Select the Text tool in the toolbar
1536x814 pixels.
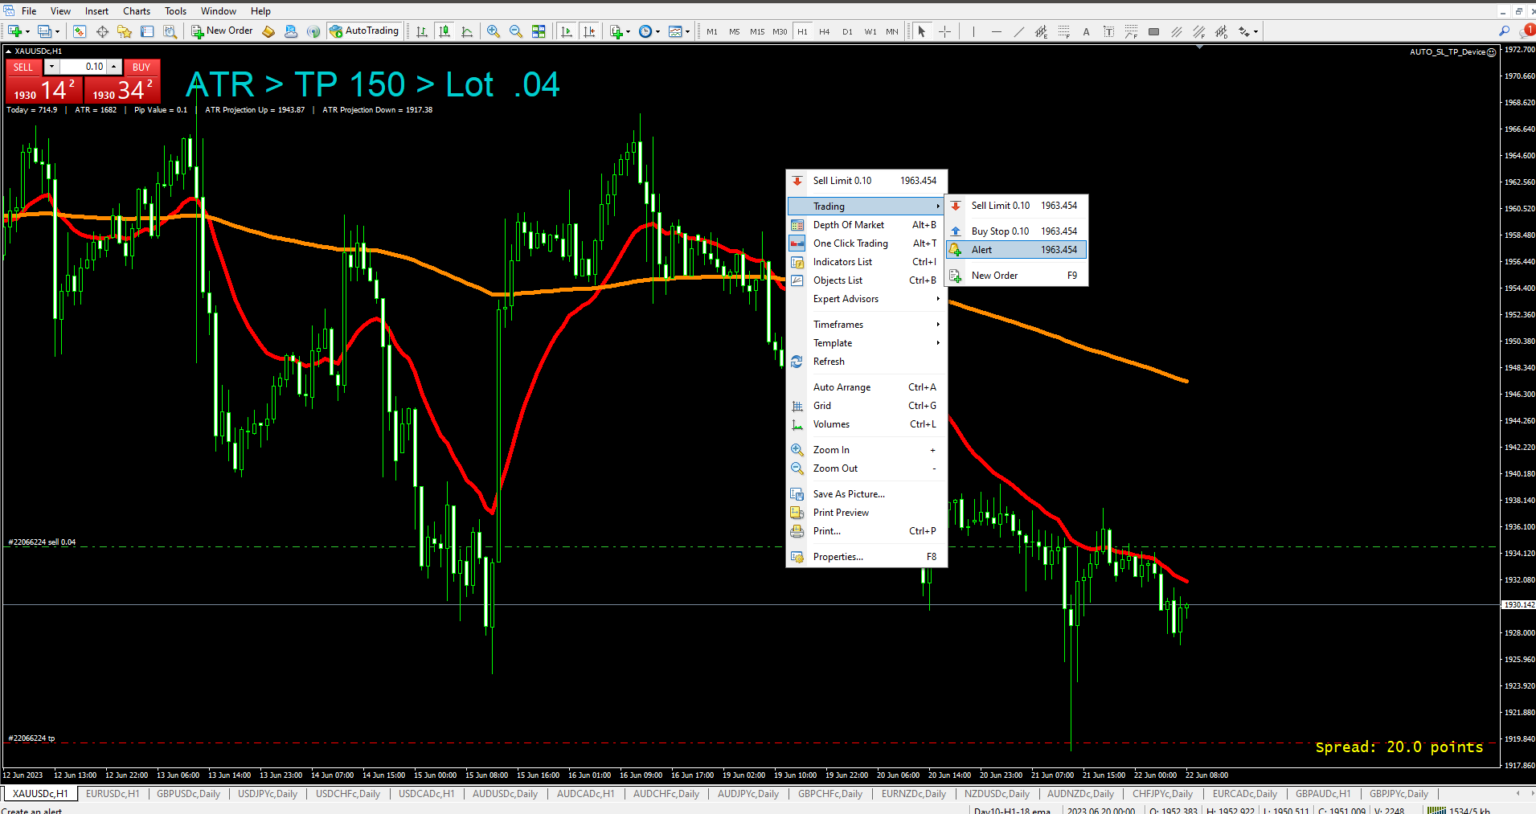click(1085, 31)
